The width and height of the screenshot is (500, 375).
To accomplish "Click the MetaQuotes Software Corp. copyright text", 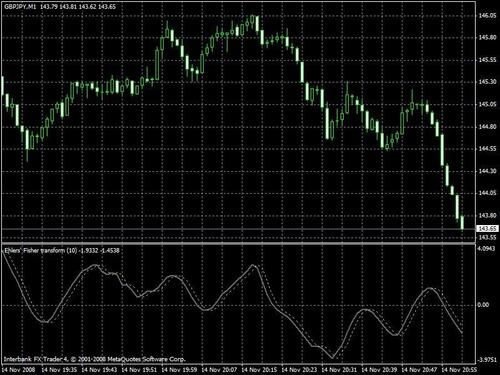I will coord(146,359).
